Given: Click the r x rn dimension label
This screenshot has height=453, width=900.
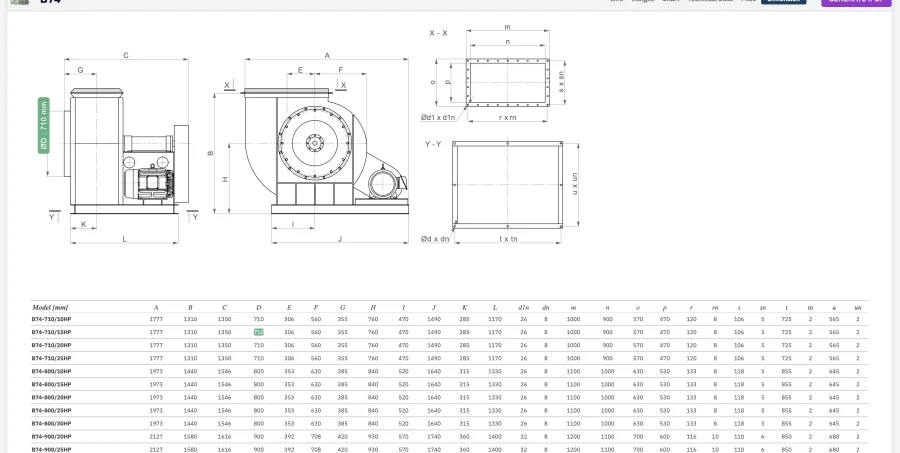Looking at the screenshot, I should [507, 118].
